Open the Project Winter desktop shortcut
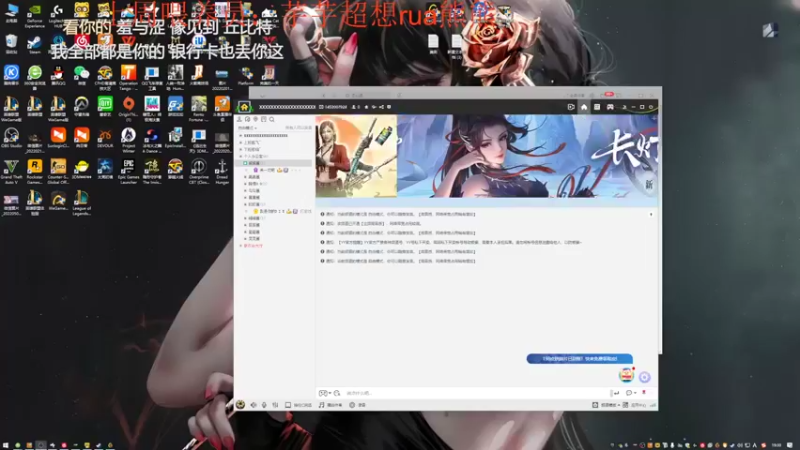Viewport: 800px width, 450px height. click(128, 139)
